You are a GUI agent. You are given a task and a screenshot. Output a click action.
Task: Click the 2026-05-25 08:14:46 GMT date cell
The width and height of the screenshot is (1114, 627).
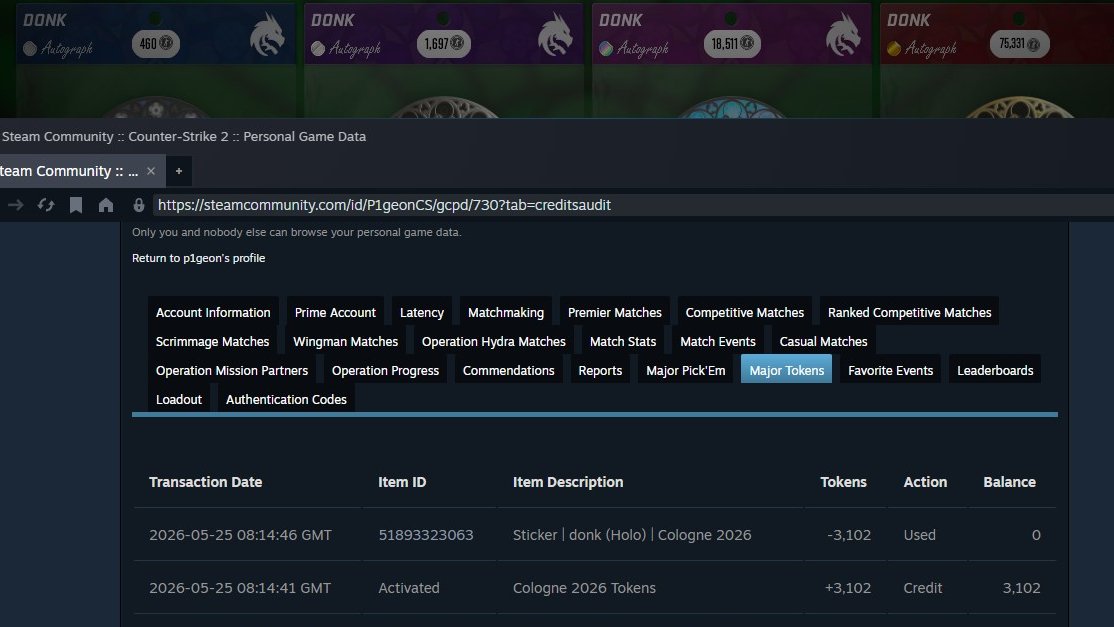tap(240, 535)
